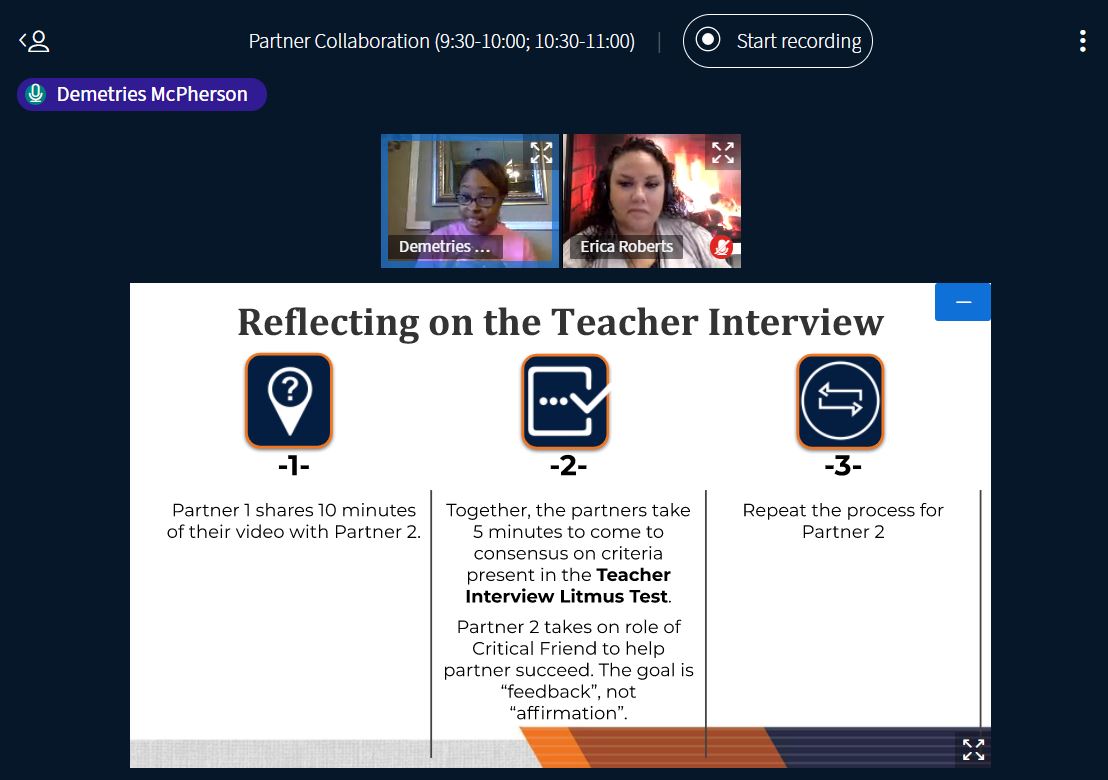This screenshot has width=1108, height=780.
Task: Open the three-dot more options menu
Action: 1083,41
